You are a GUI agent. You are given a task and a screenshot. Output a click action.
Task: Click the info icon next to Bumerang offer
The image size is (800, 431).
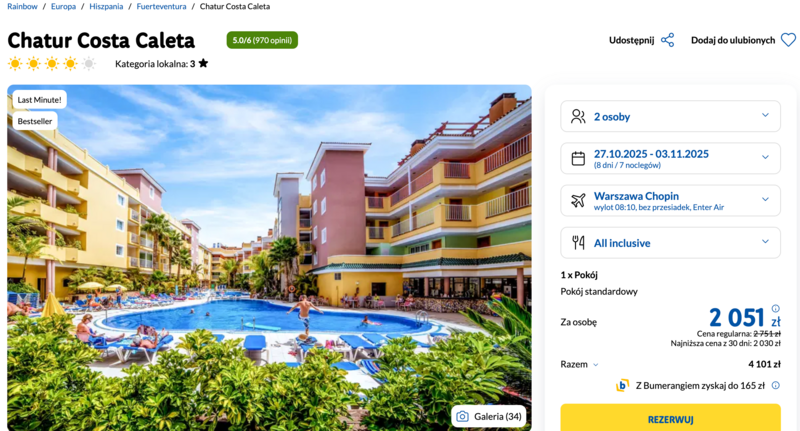click(x=776, y=385)
